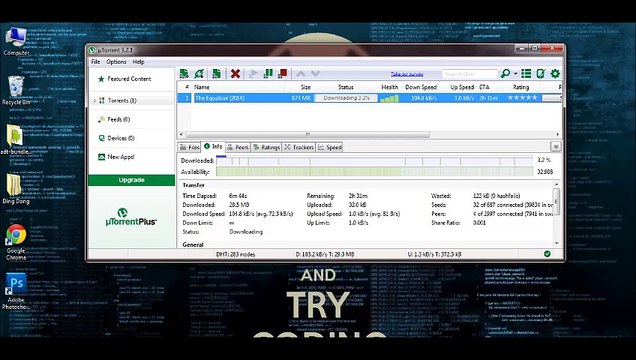The height and width of the screenshot is (360, 636).
Task: Sort by the ETA column header
Action: (x=484, y=87)
